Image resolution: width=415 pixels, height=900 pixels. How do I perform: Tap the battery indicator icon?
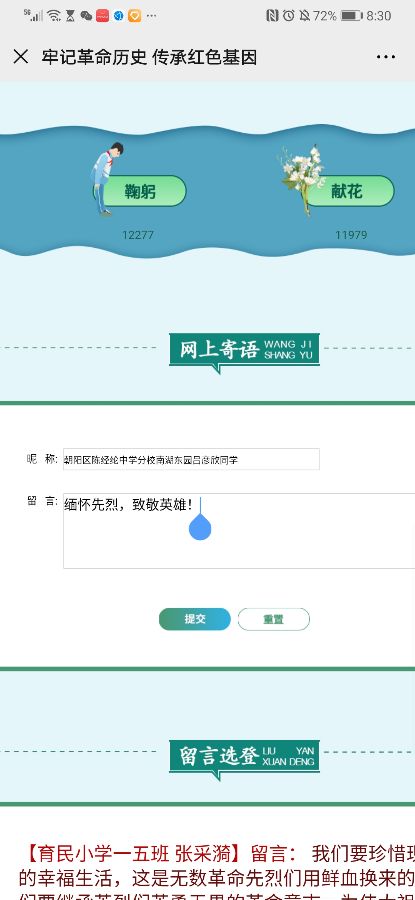352,16
